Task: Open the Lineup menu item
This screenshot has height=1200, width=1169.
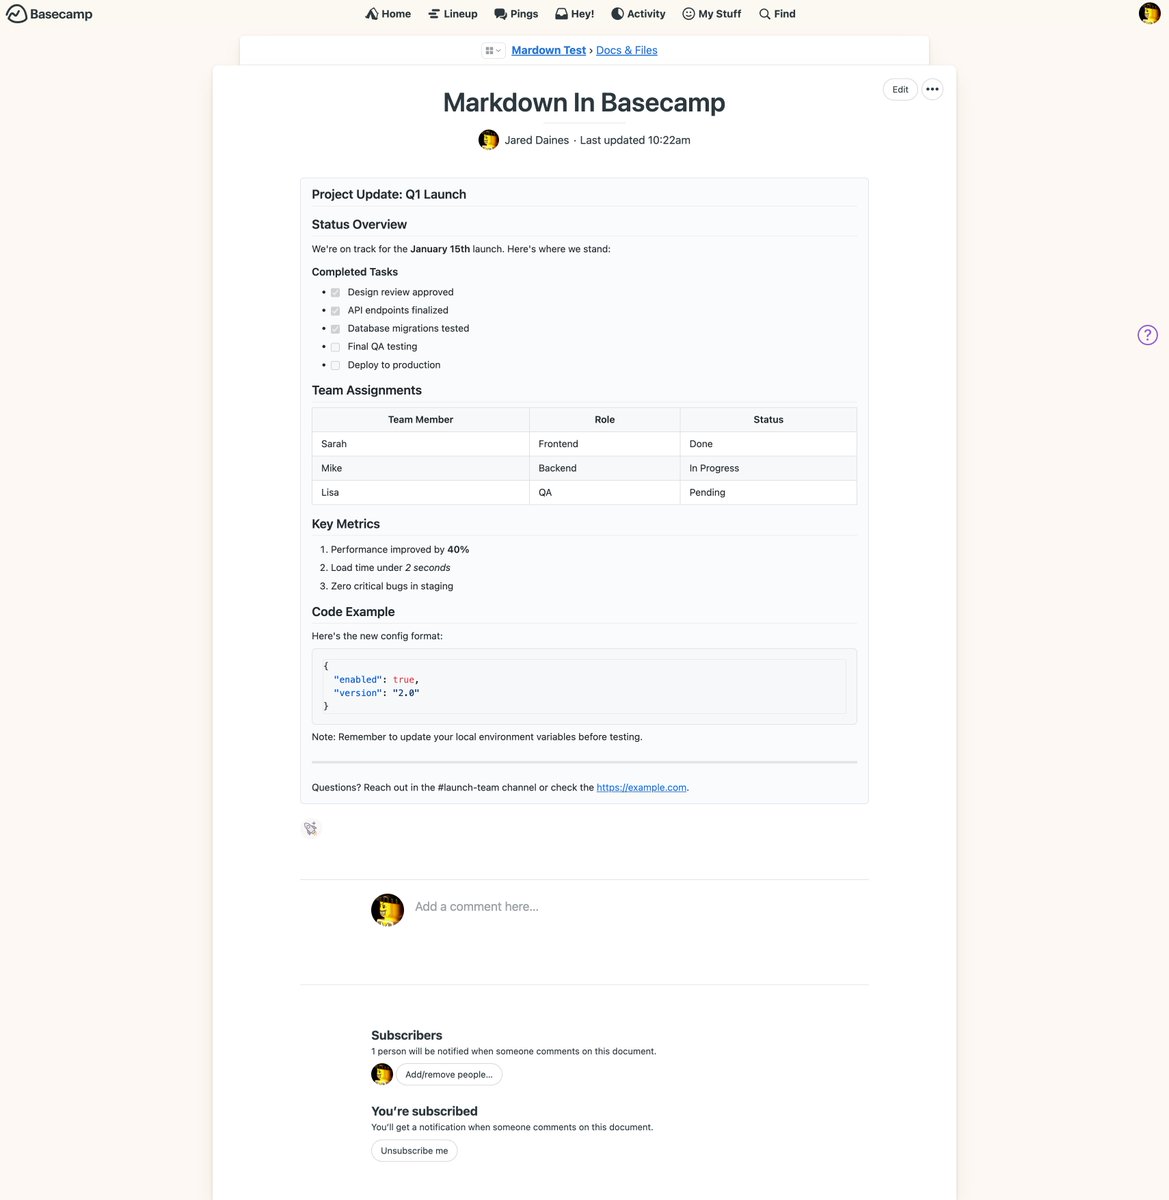Action: coord(453,14)
